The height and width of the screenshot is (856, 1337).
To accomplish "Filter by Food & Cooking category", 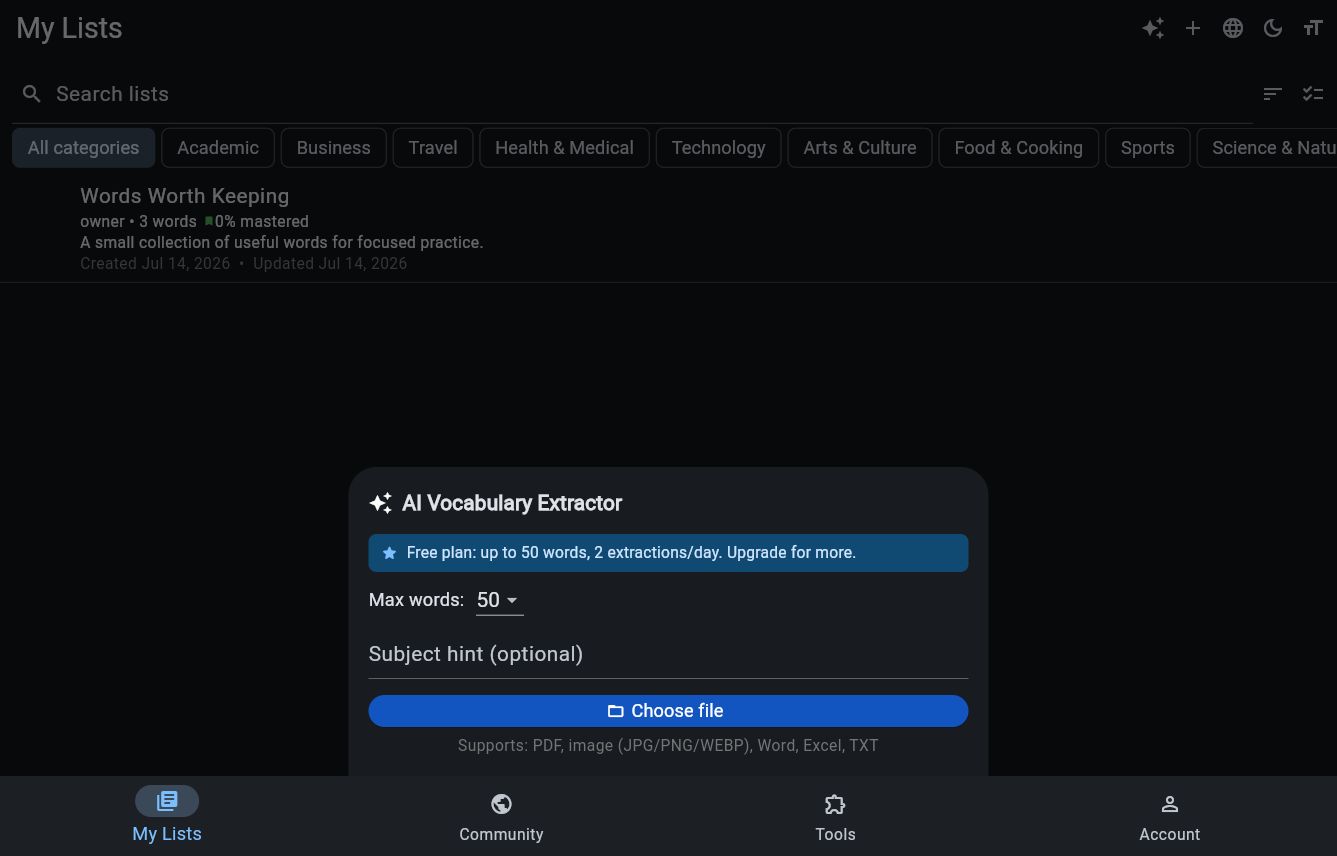I will (x=1018, y=148).
